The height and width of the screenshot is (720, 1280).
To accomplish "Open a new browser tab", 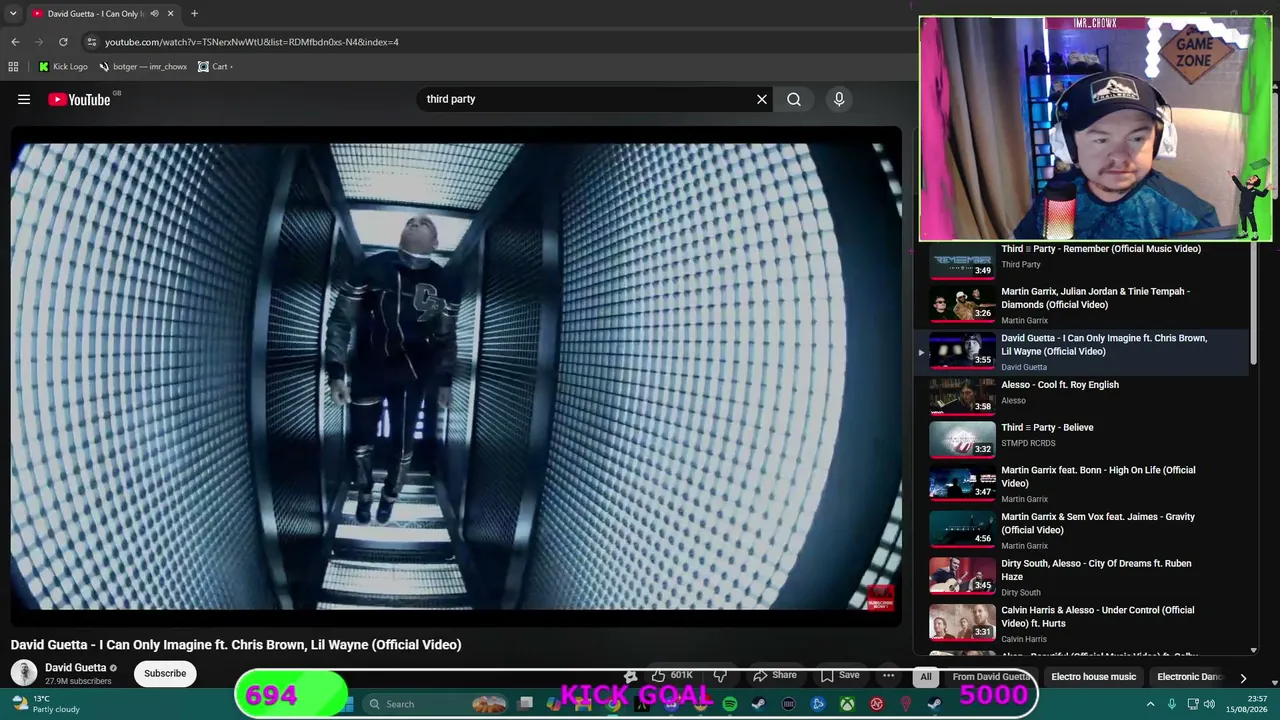I will coord(194,14).
